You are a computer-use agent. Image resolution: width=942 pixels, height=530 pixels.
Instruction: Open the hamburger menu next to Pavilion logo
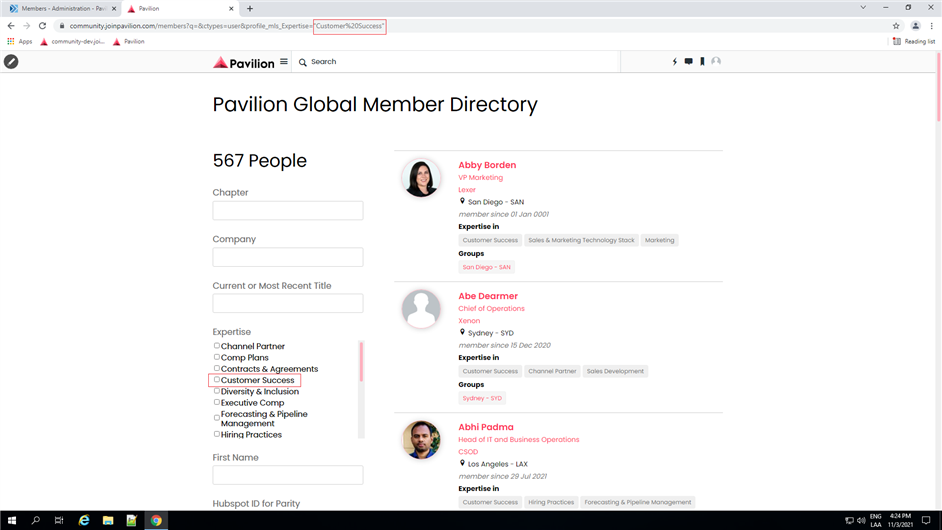click(284, 61)
